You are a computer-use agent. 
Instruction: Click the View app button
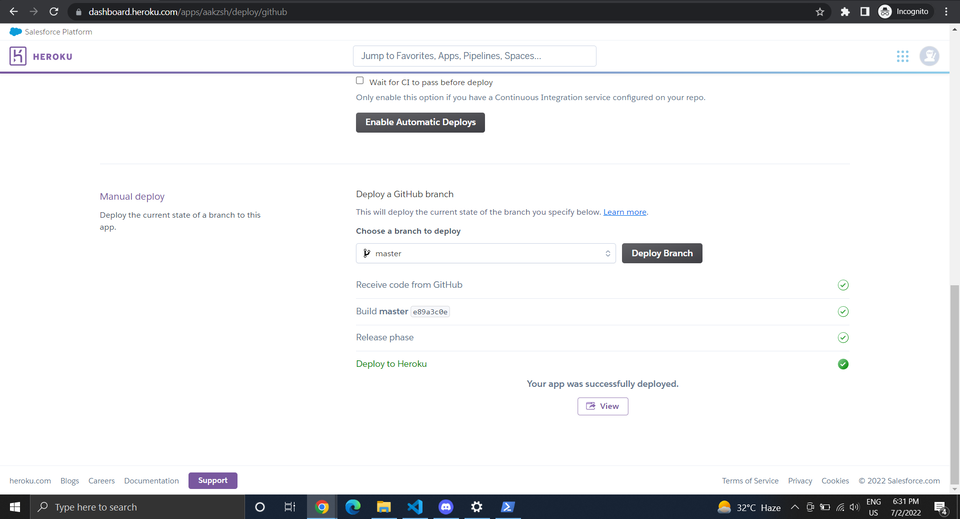[x=602, y=406]
